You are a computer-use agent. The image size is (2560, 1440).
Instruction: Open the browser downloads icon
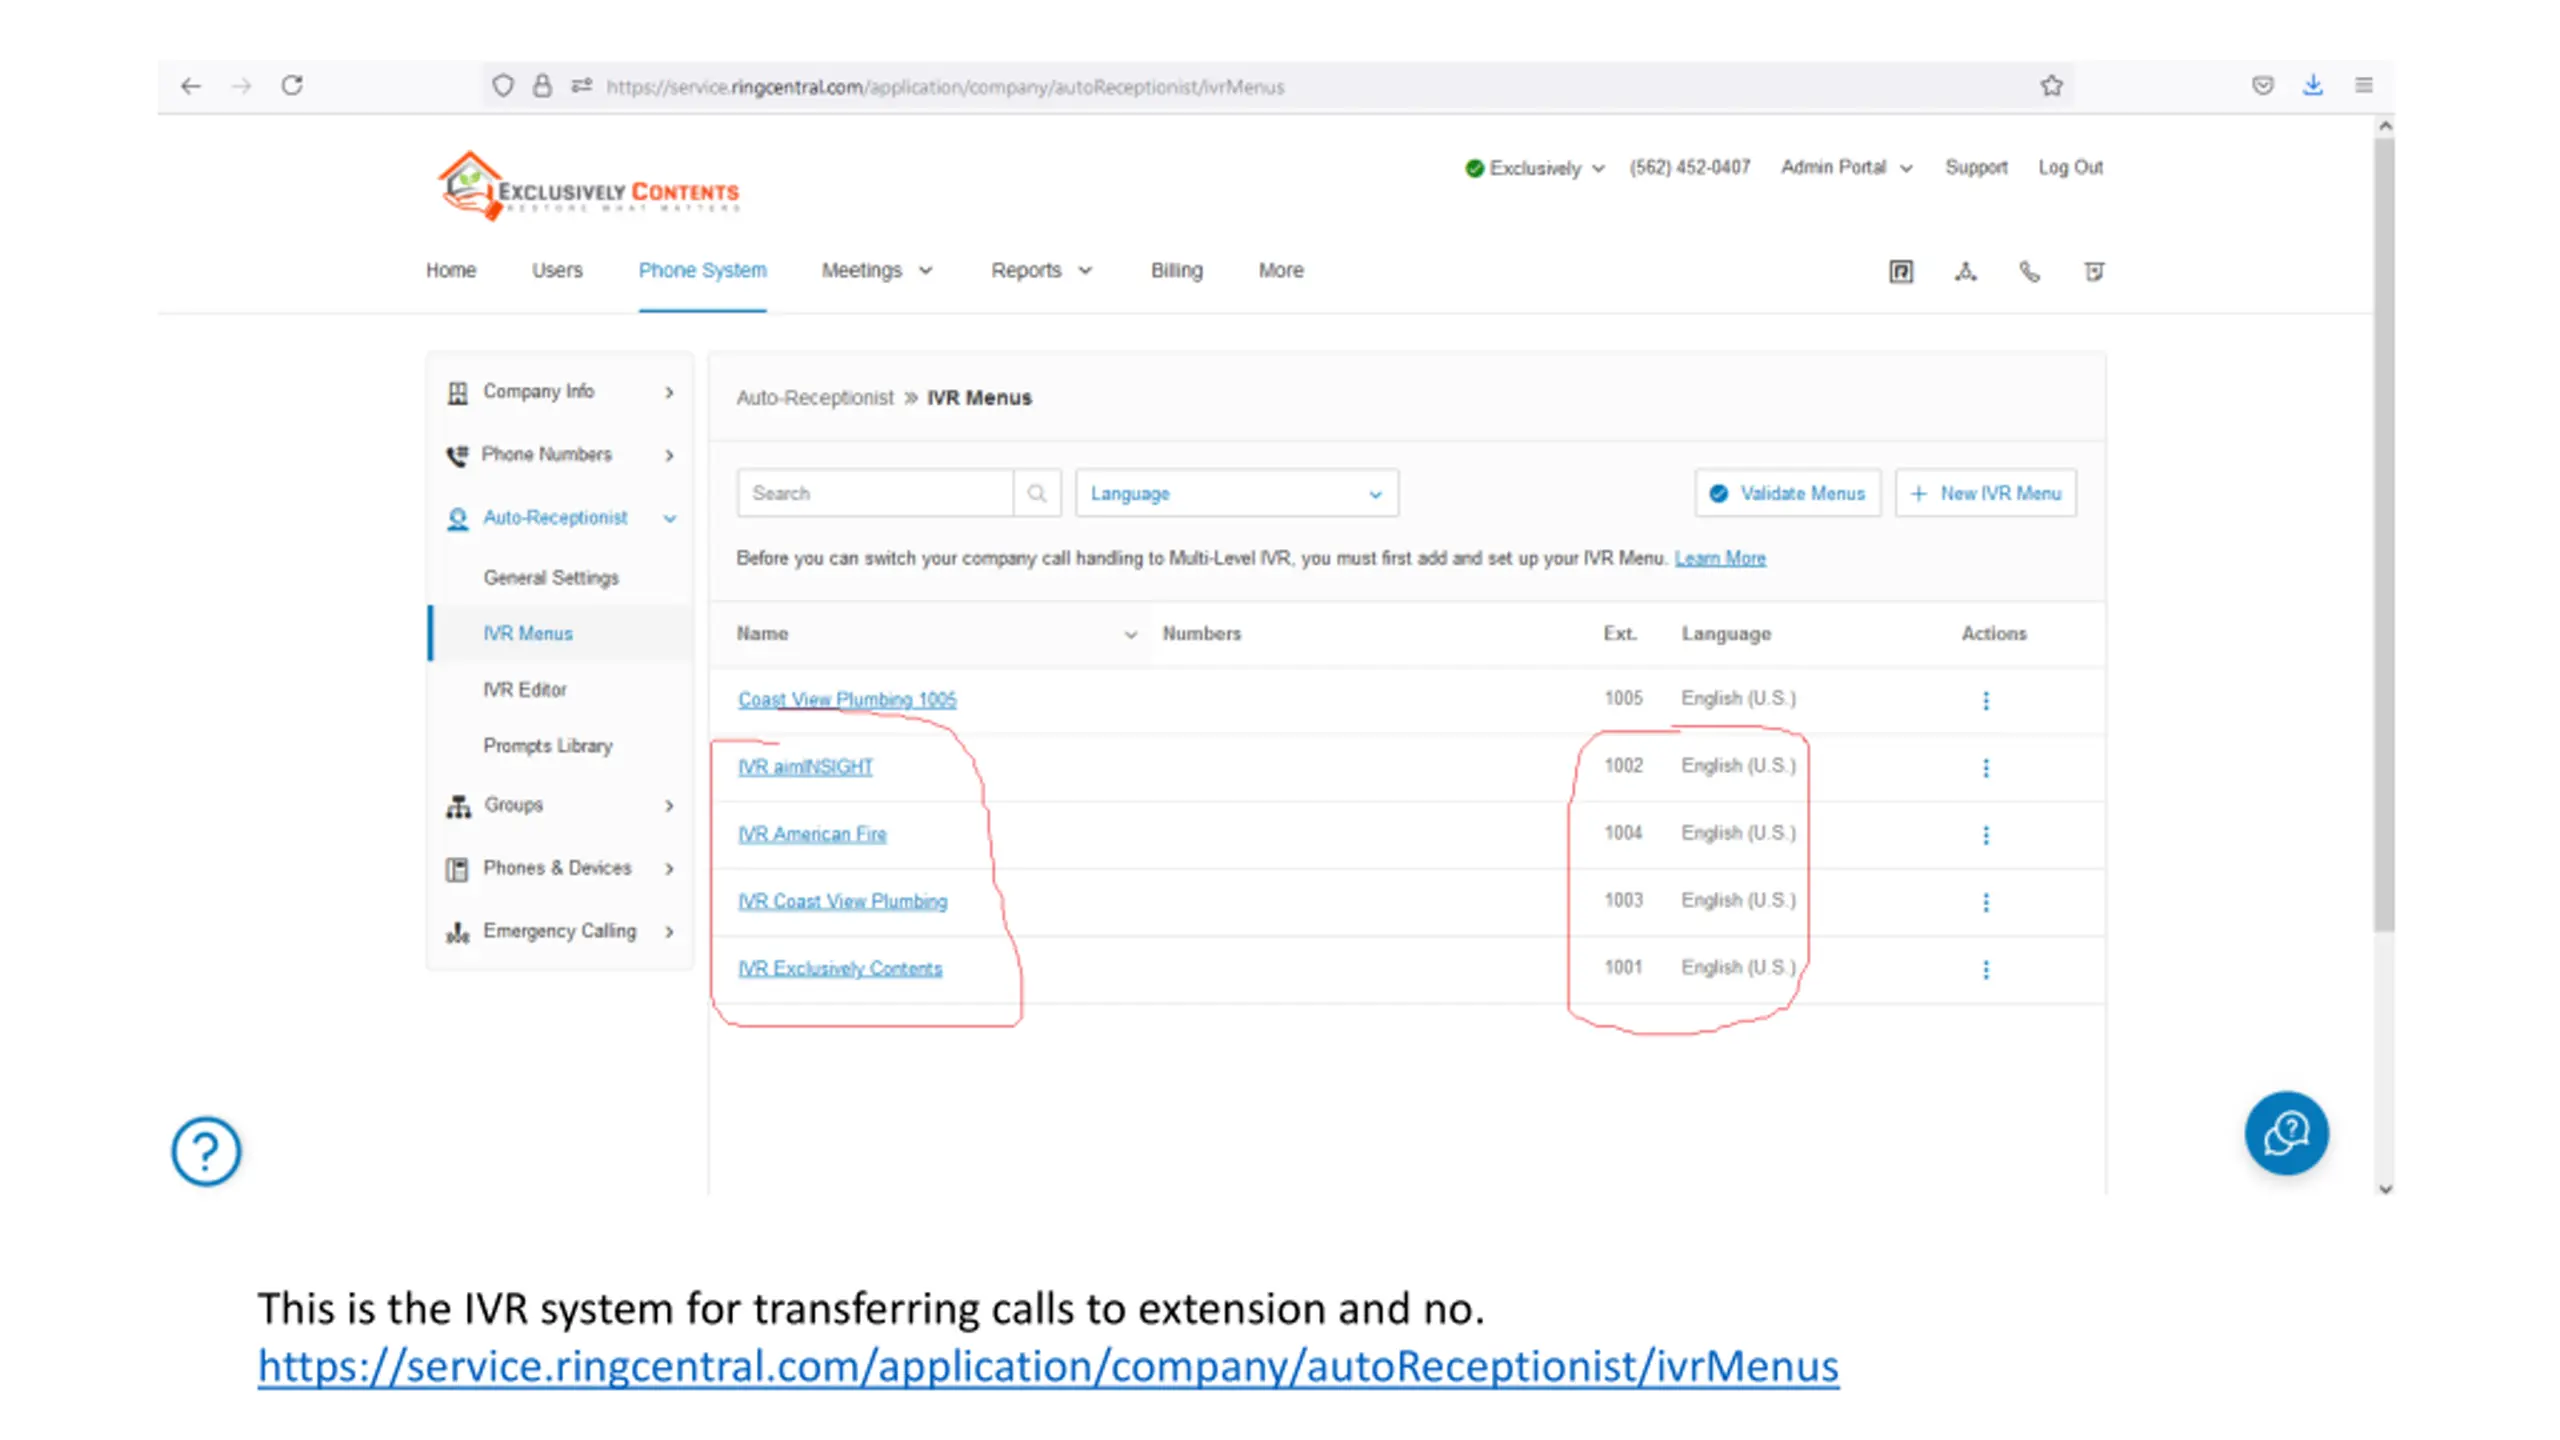click(x=2312, y=86)
